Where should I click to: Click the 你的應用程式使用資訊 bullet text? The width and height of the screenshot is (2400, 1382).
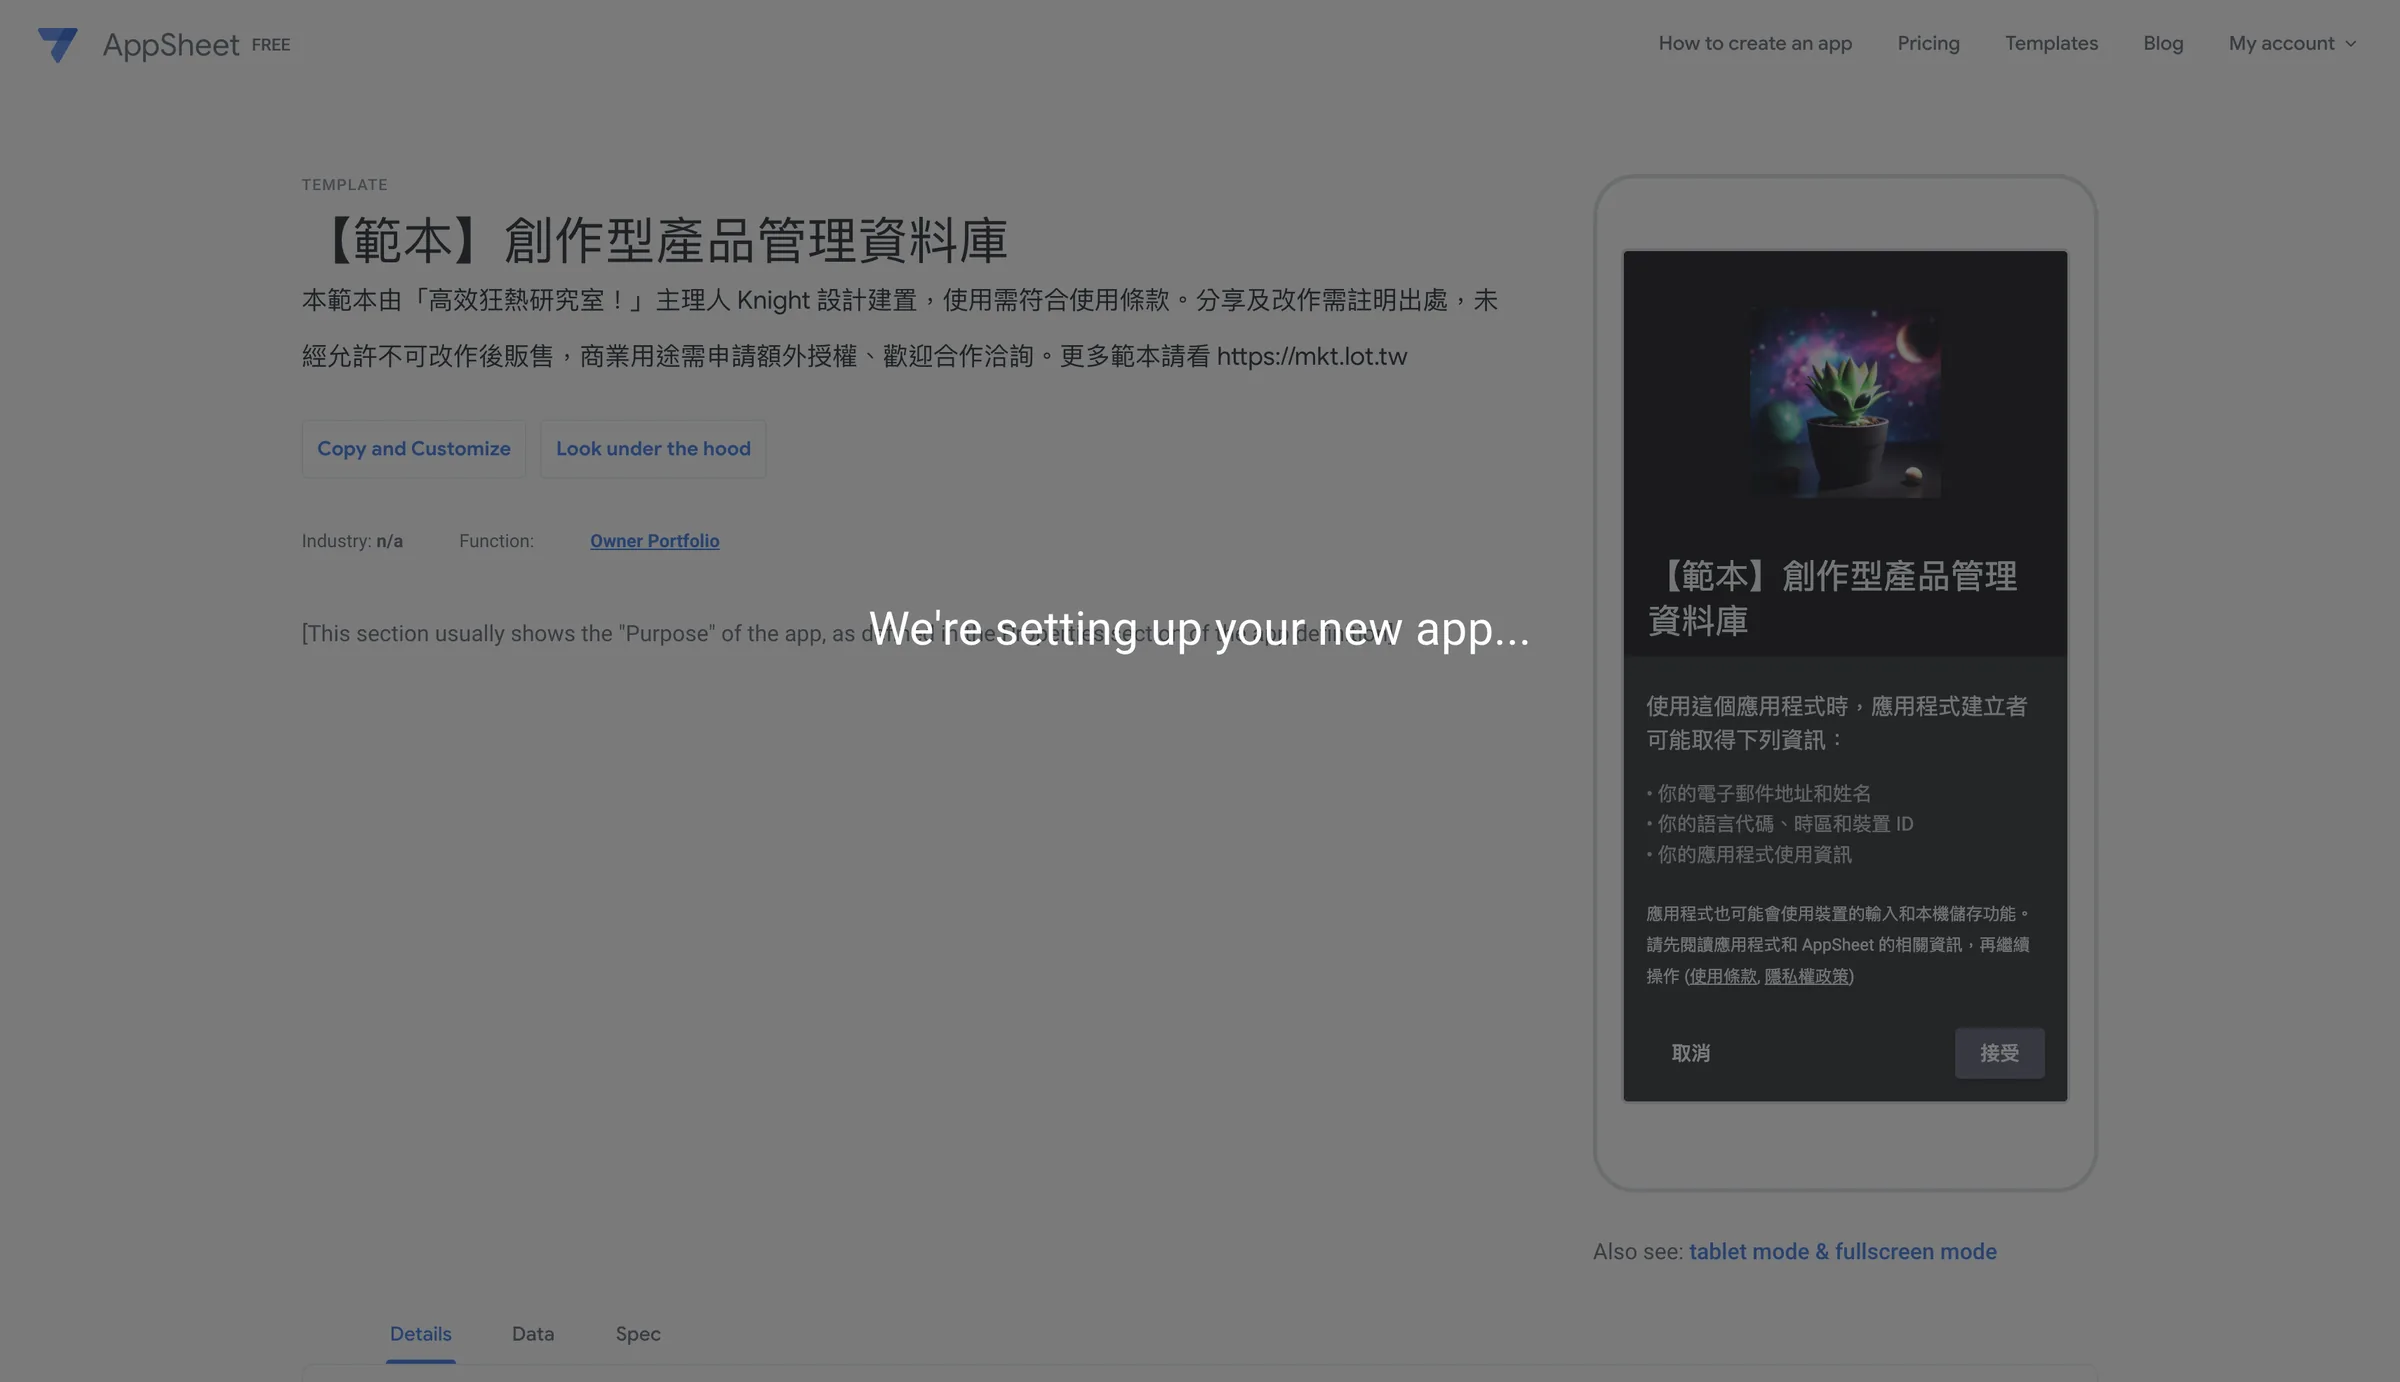coord(1754,855)
